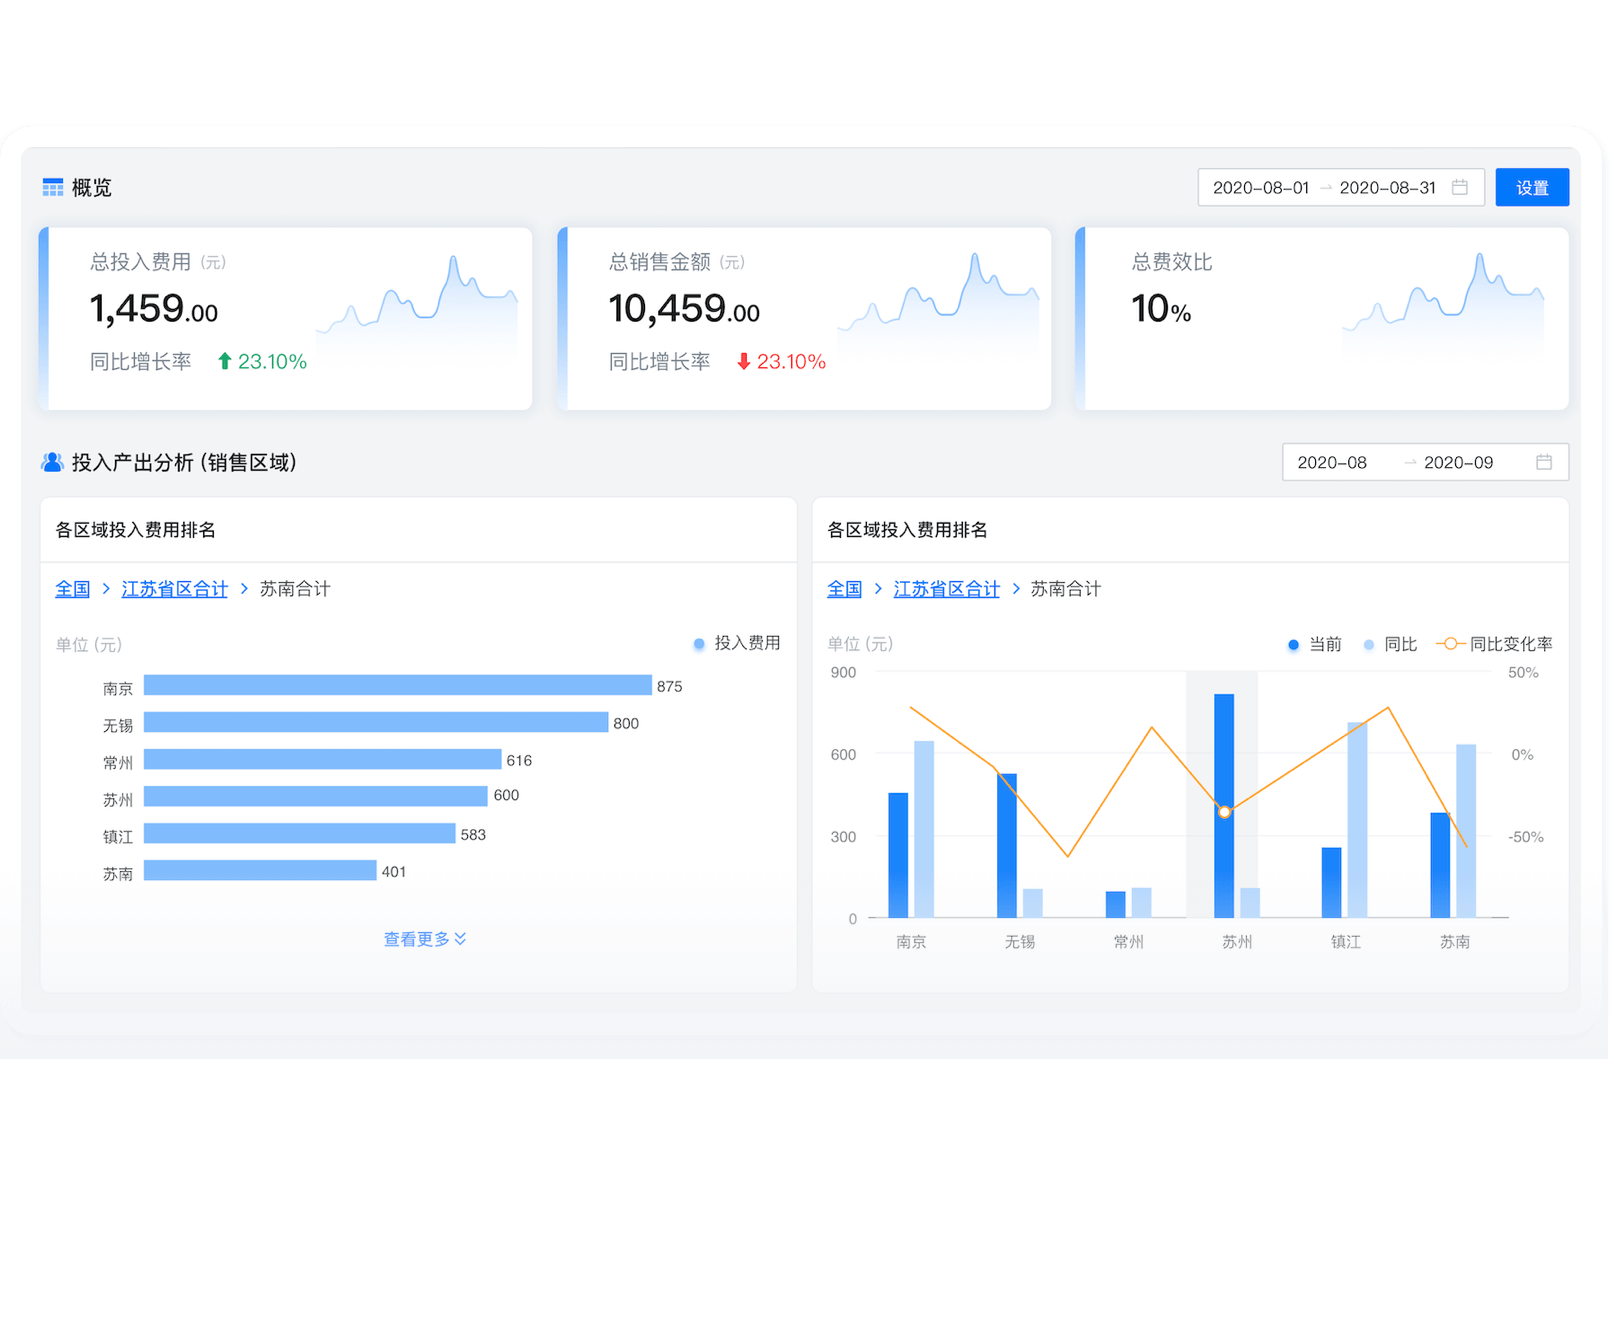Click the 1,459.00 value
Image resolution: width=1614 pixels, height=1326 pixels.
pyautogui.click(x=153, y=309)
